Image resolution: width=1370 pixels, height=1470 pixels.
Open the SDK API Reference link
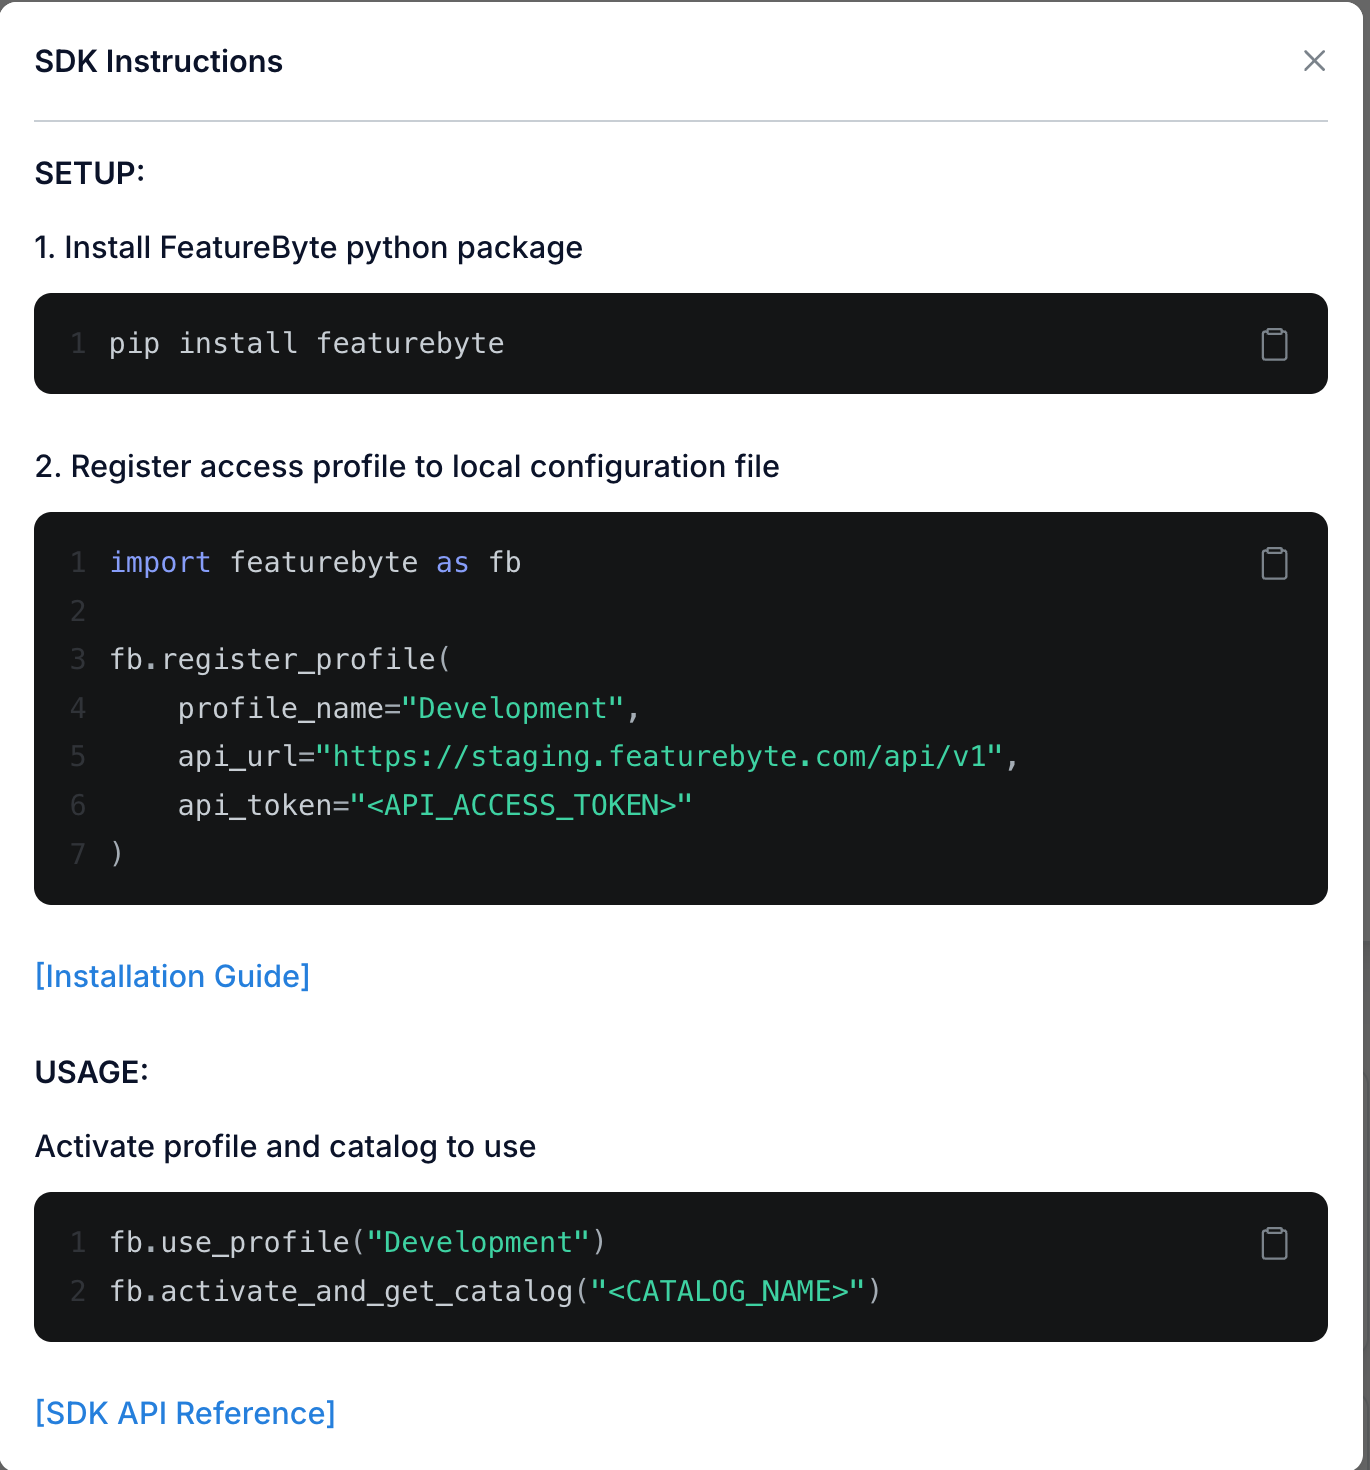tap(184, 1413)
